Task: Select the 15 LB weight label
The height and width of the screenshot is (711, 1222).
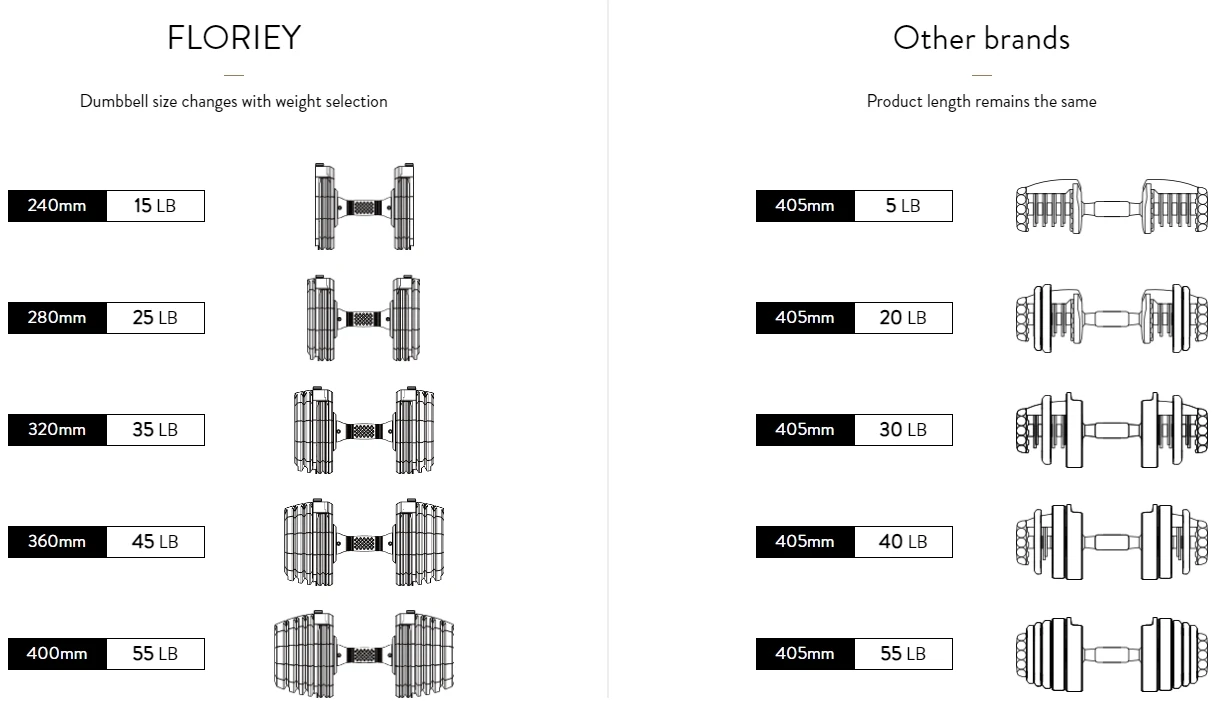Action: click(x=155, y=206)
